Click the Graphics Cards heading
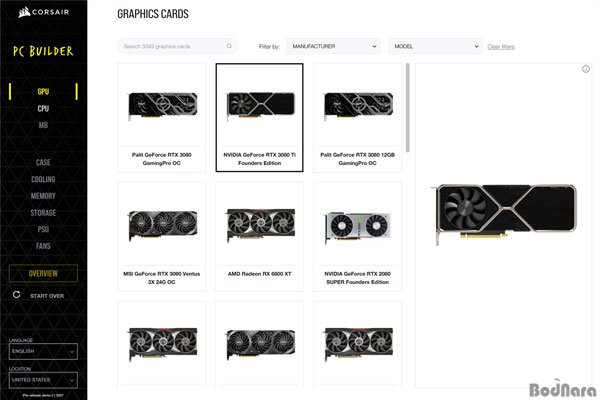This screenshot has width=600, height=400. point(153,14)
